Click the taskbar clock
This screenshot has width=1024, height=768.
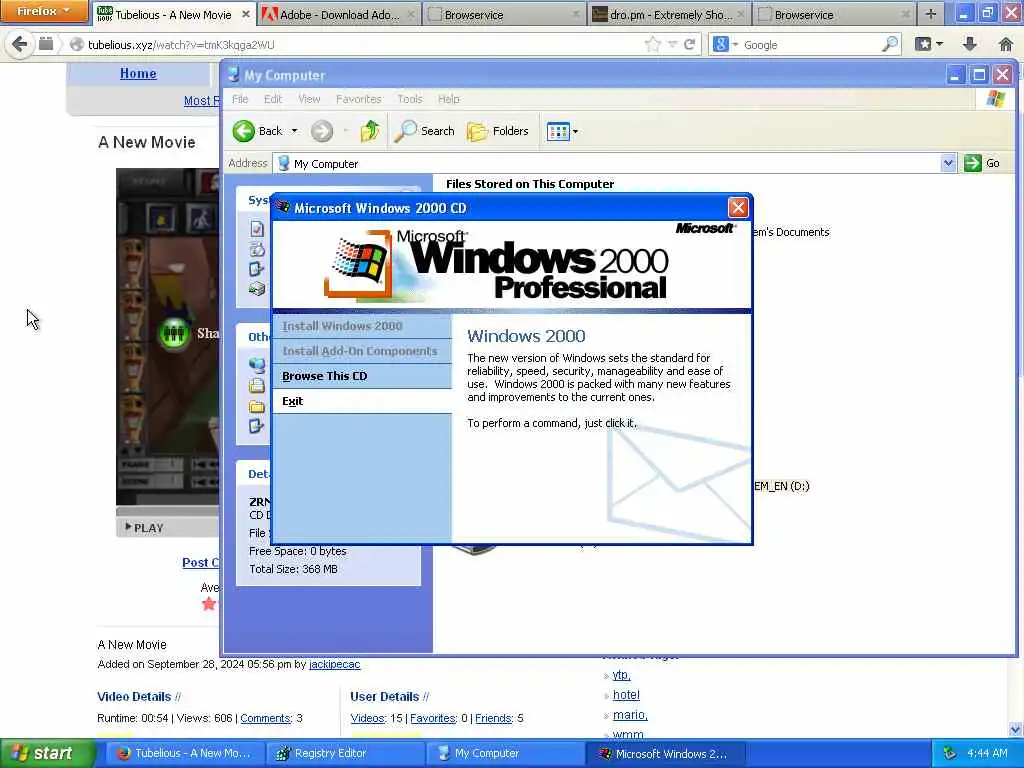click(x=987, y=754)
